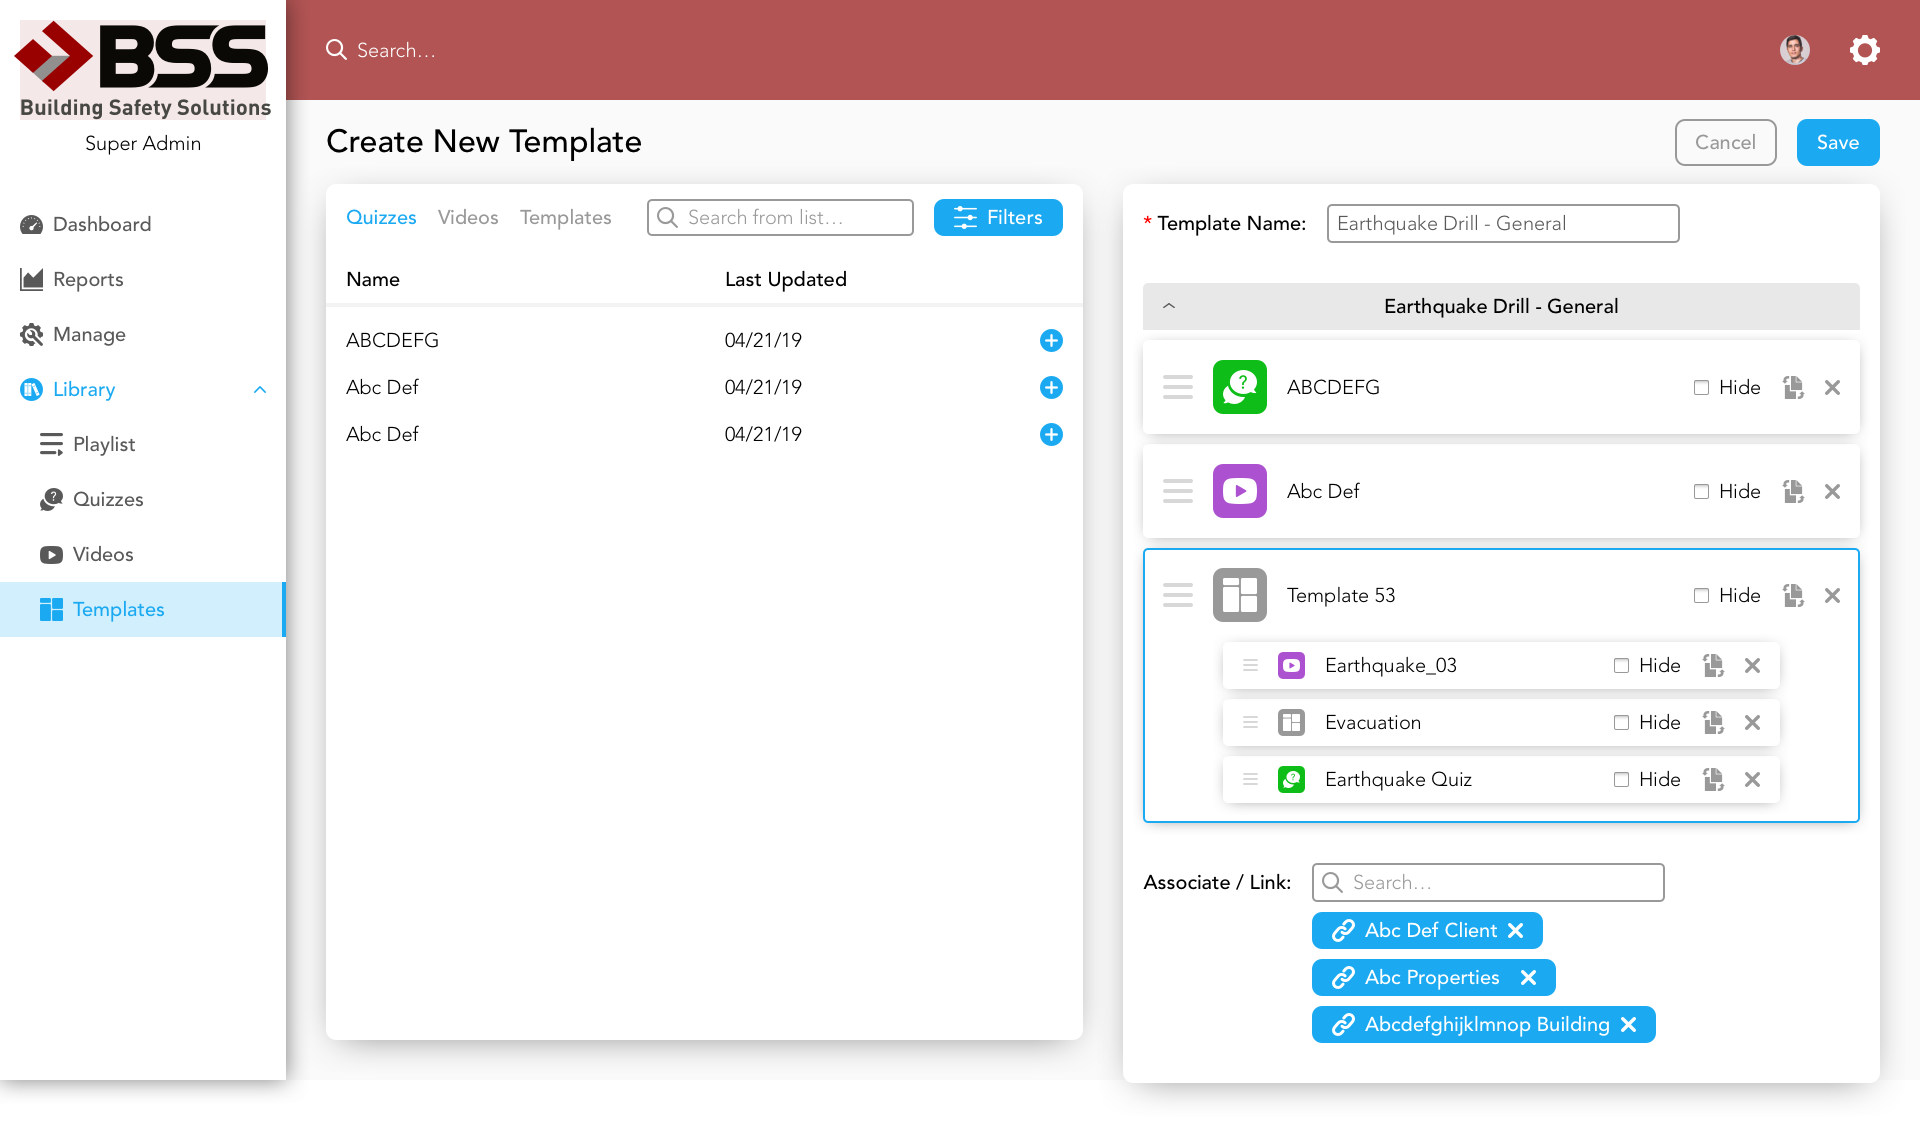Switch to the Videos tab
Viewport: 1920px width, 1123px height.
[468, 217]
